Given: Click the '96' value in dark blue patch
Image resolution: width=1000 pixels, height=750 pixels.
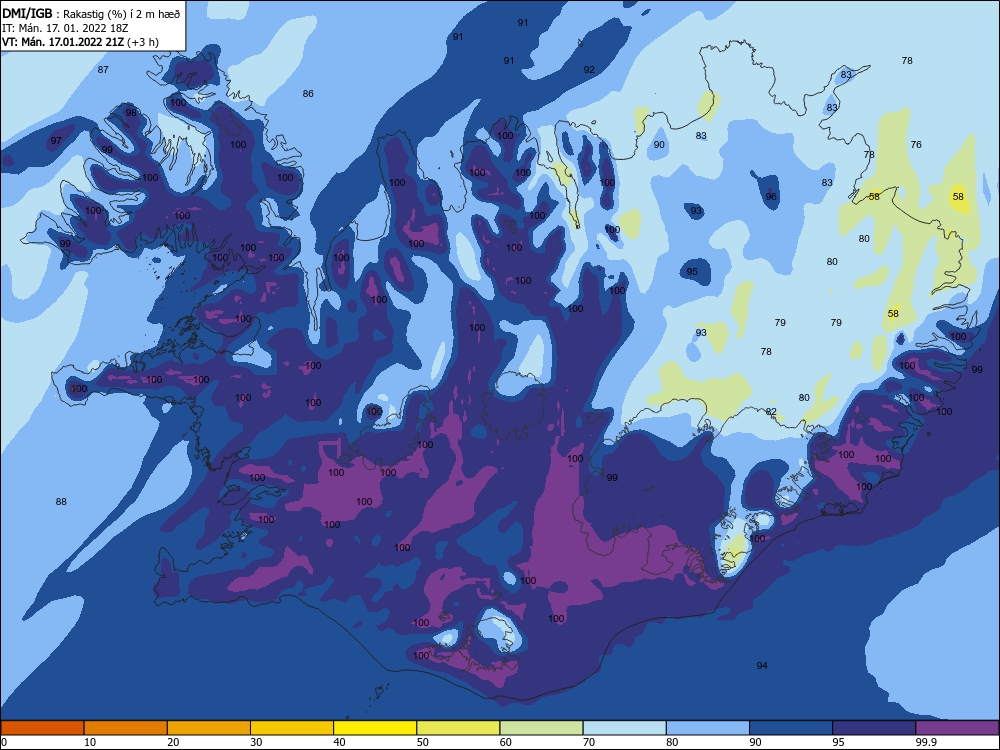Looking at the screenshot, I should 771,196.
